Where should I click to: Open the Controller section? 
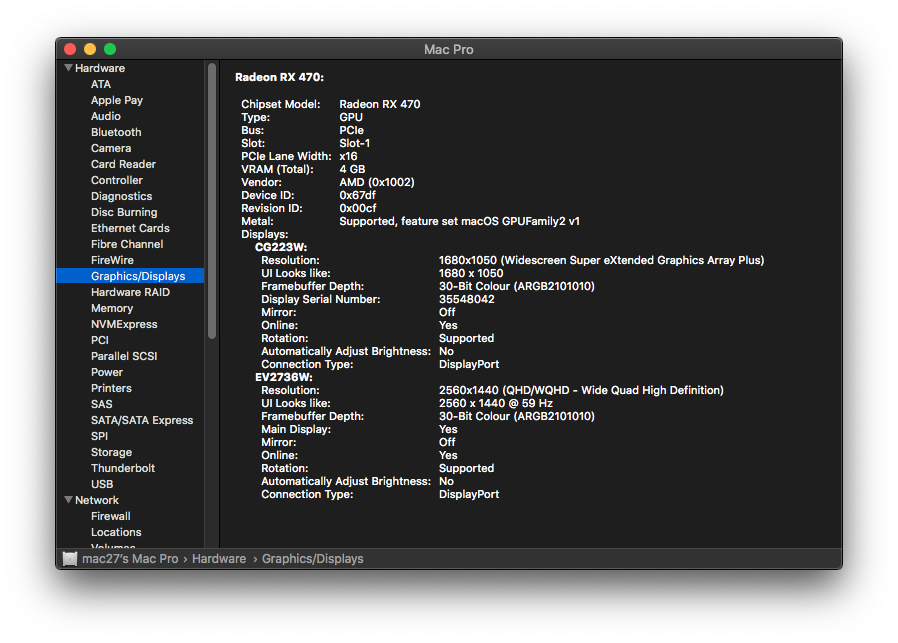tap(117, 180)
